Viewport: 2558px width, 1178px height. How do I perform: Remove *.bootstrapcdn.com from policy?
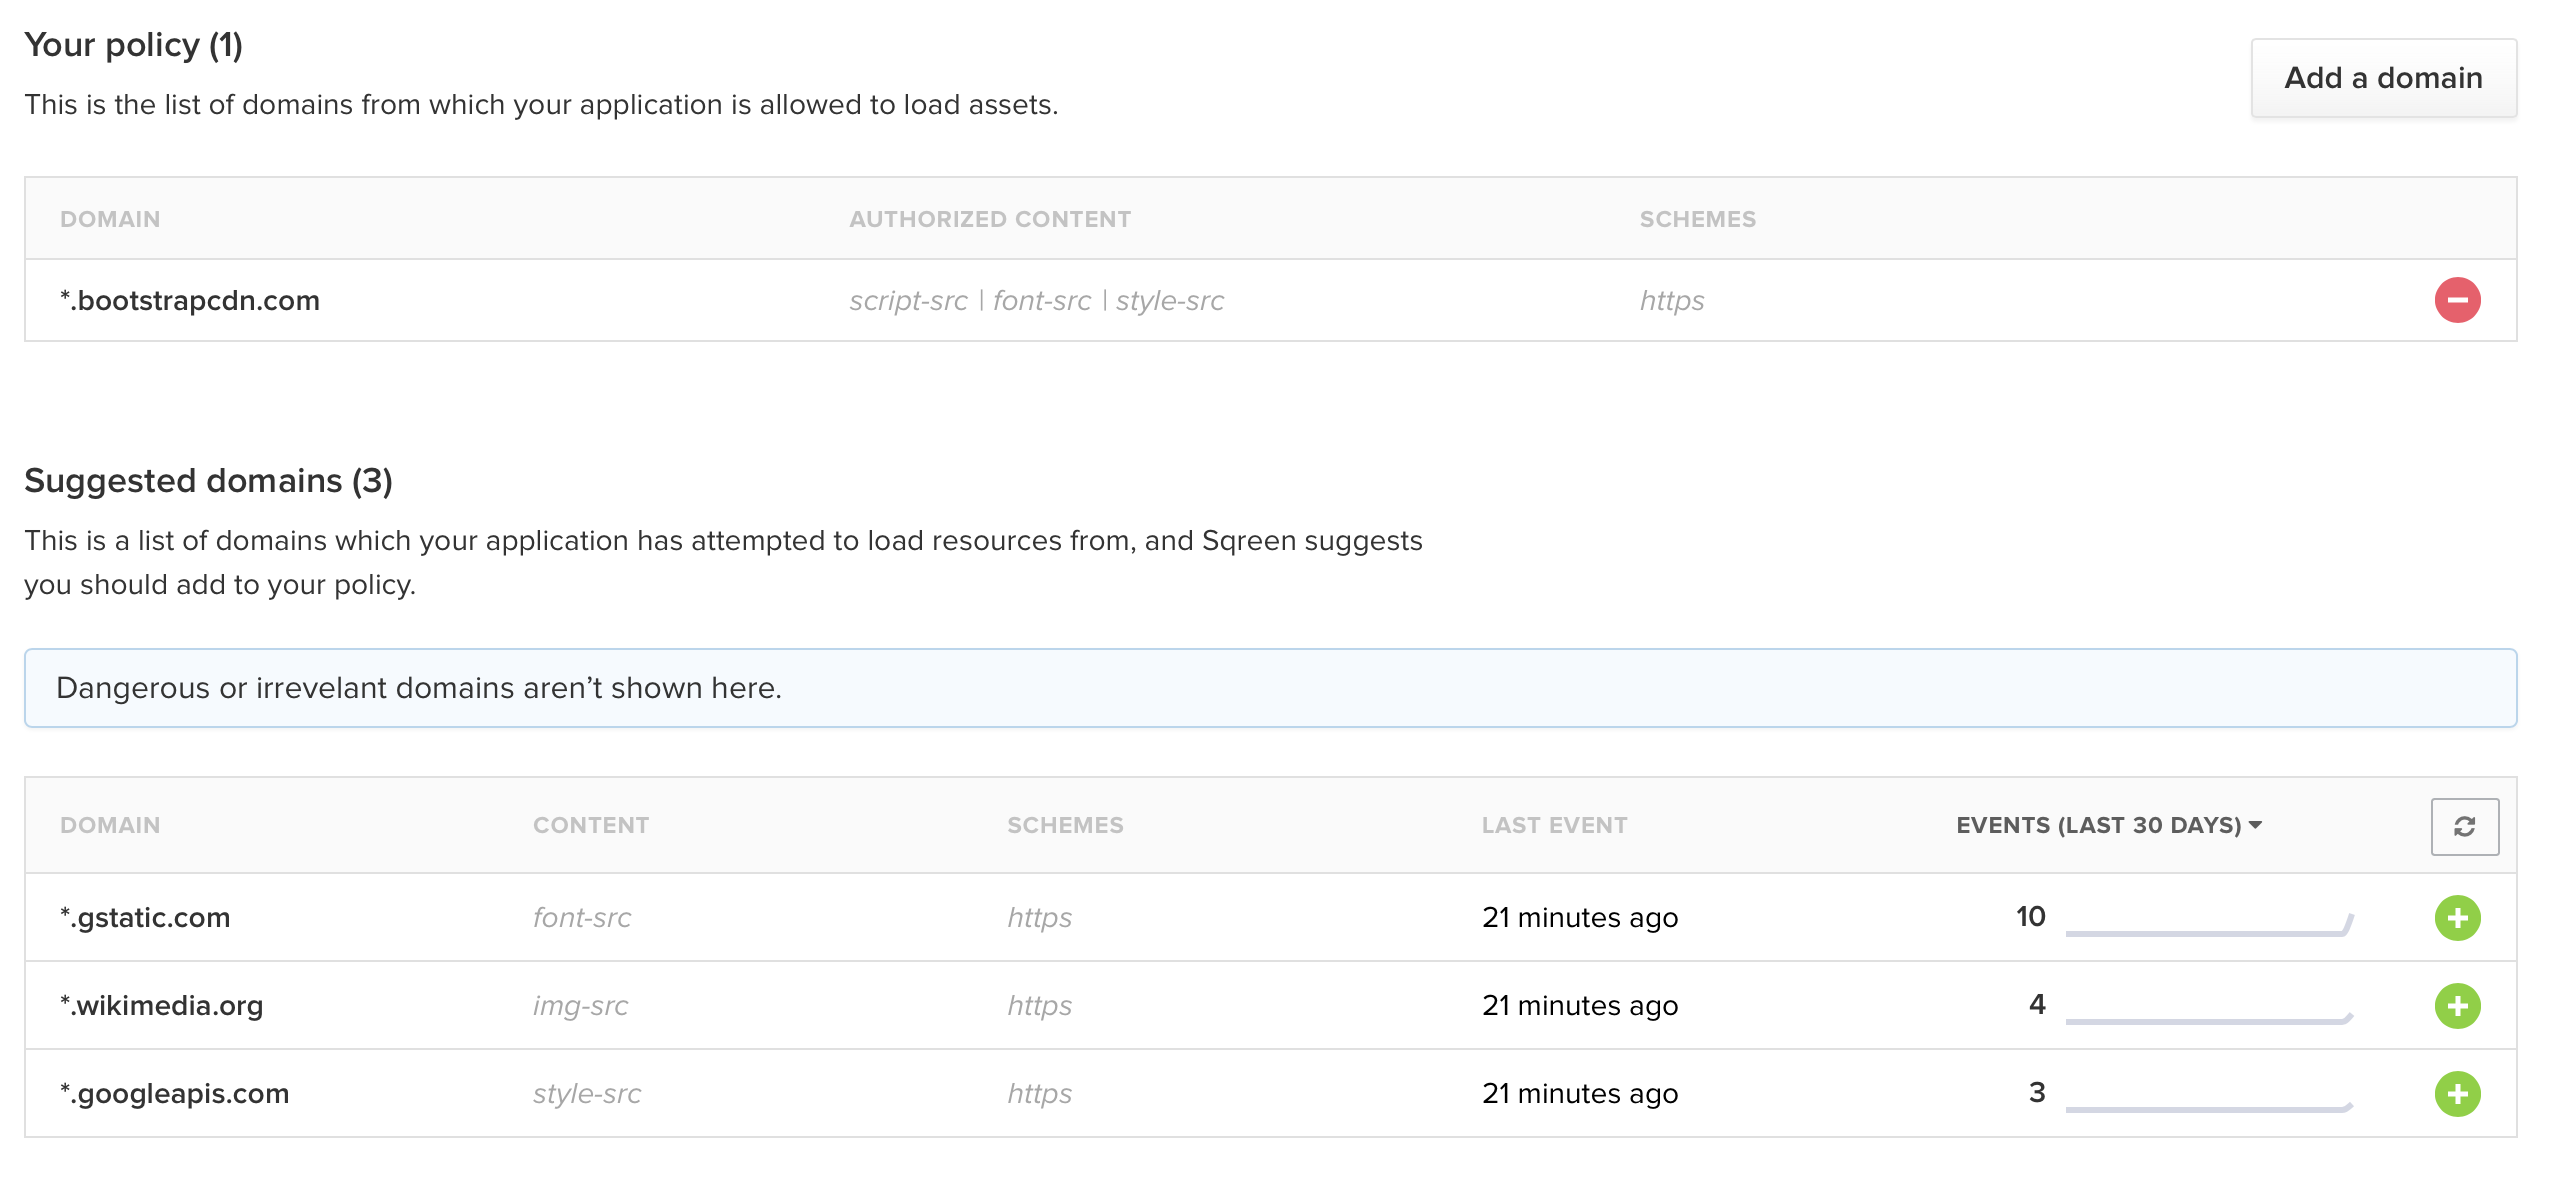point(2456,300)
